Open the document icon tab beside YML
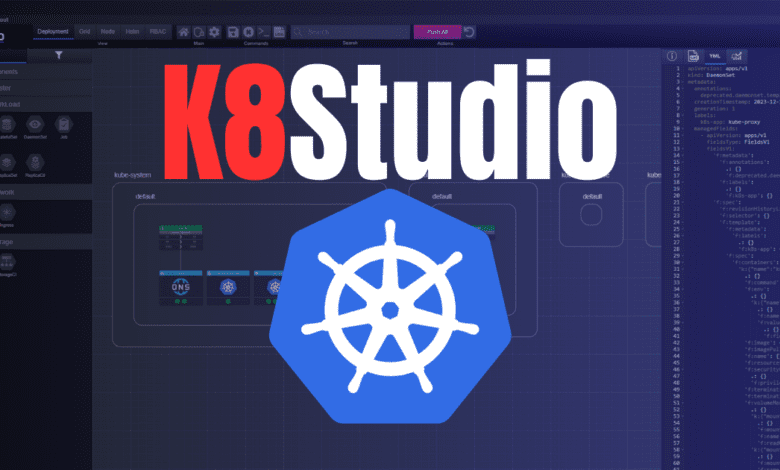 [693, 56]
